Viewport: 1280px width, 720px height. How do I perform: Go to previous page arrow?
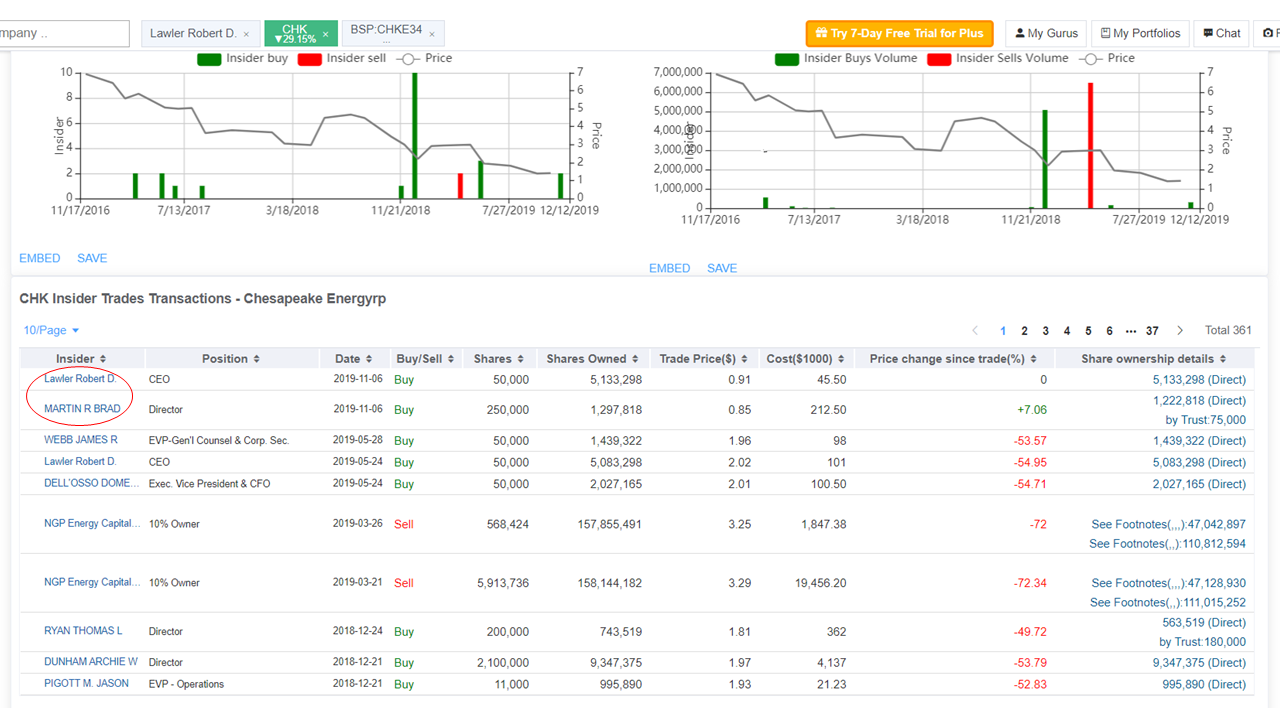tap(976, 331)
